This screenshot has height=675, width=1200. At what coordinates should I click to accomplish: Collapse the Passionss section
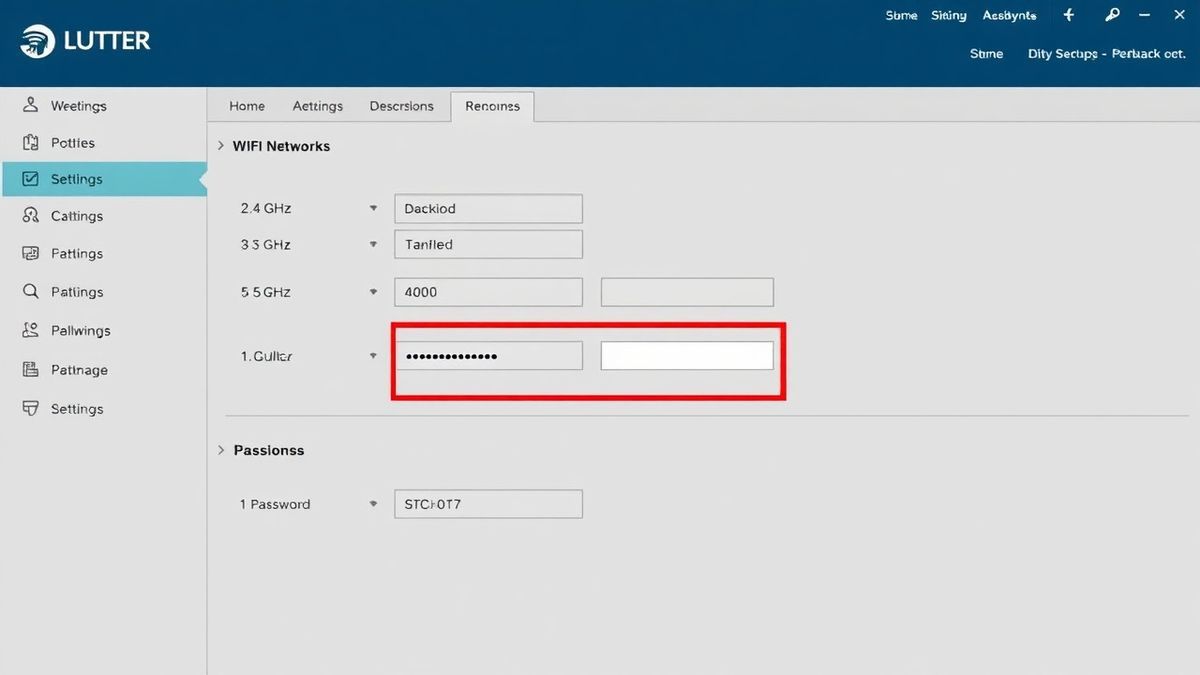[x=221, y=450]
